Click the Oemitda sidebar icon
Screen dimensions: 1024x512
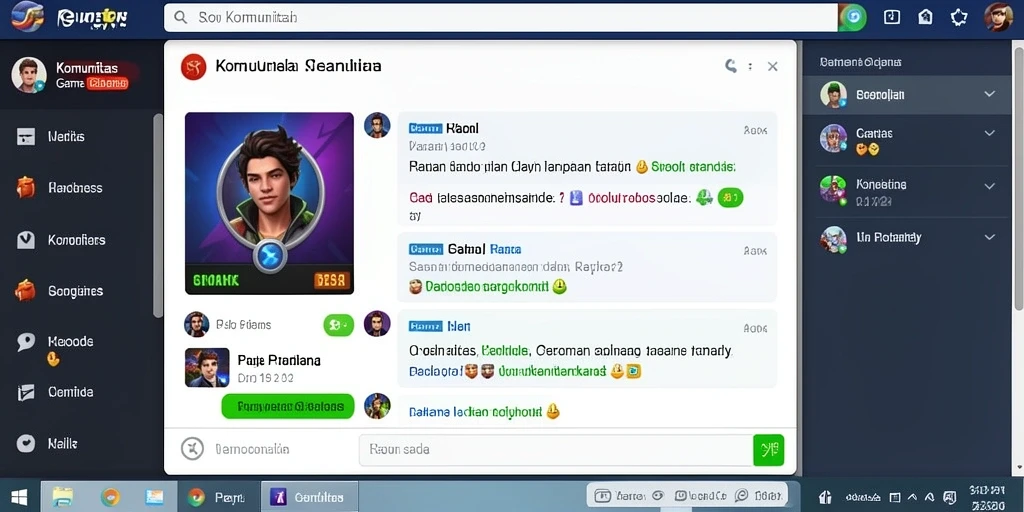coord(25,392)
